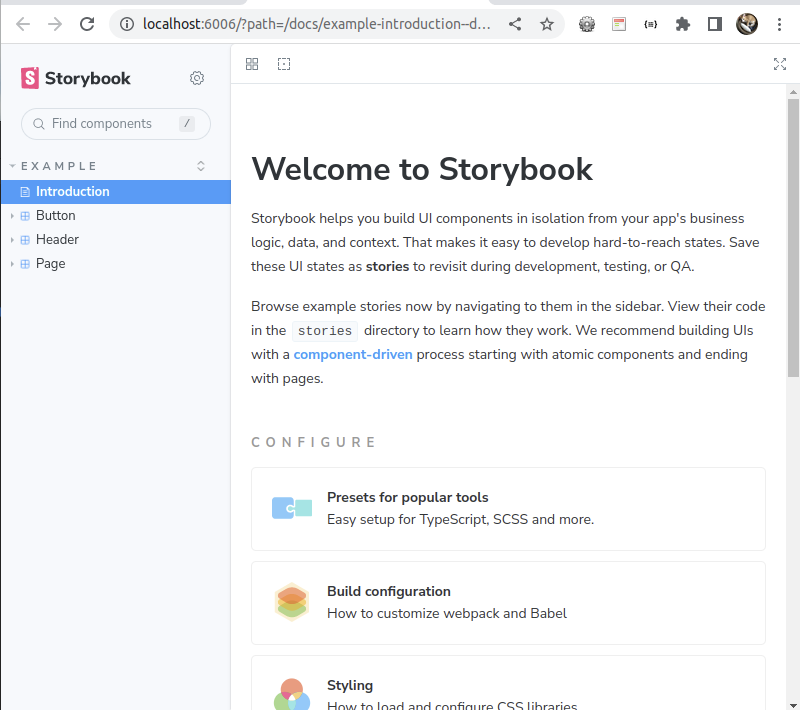Open Storybook settings gear menu
This screenshot has width=800, height=710.
[x=197, y=78]
